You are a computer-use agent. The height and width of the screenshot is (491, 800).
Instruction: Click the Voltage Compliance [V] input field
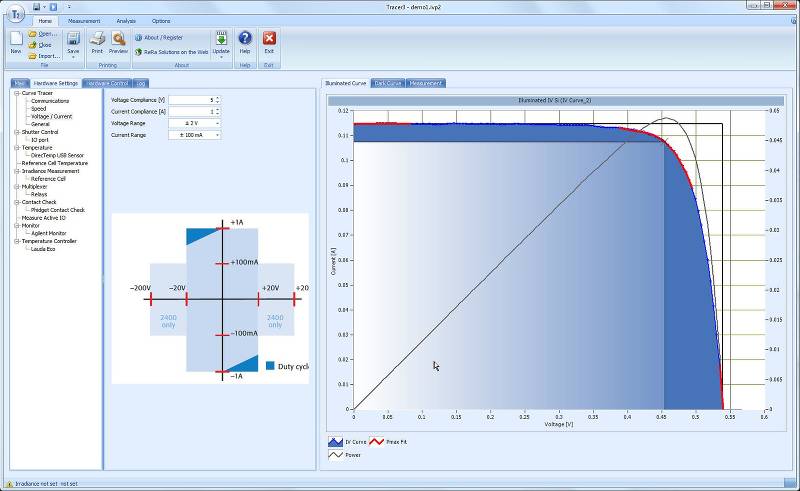pyautogui.click(x=192, y=100)
